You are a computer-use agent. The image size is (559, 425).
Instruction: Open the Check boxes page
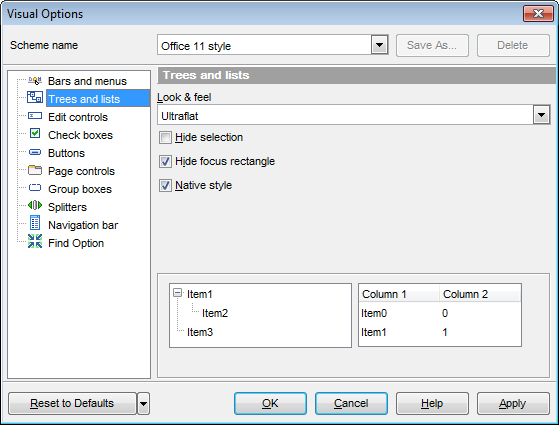coord(80,135)
